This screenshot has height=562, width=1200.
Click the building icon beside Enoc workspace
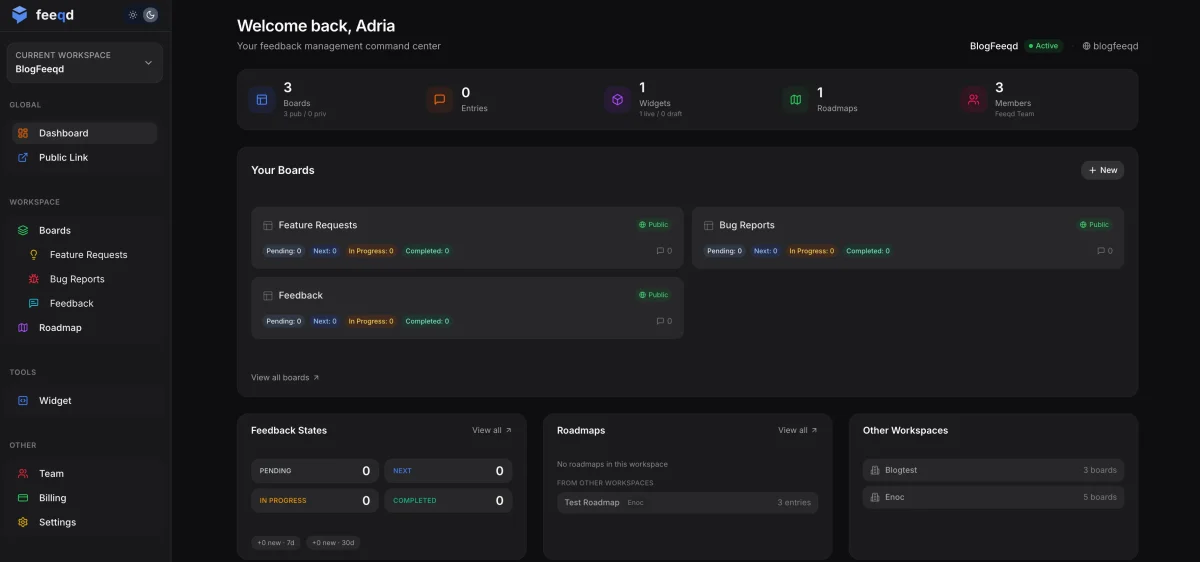pos(875,497)
